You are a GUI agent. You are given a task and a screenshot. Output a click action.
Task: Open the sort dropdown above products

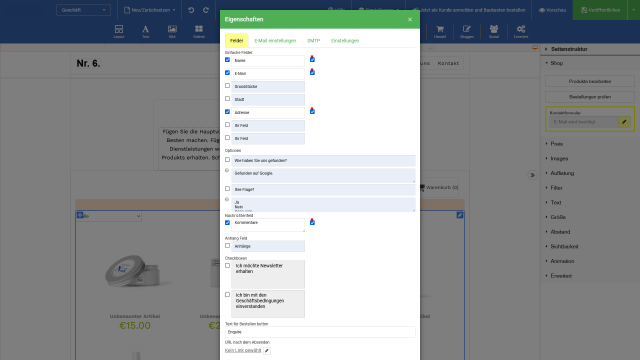tap(109, 216)
